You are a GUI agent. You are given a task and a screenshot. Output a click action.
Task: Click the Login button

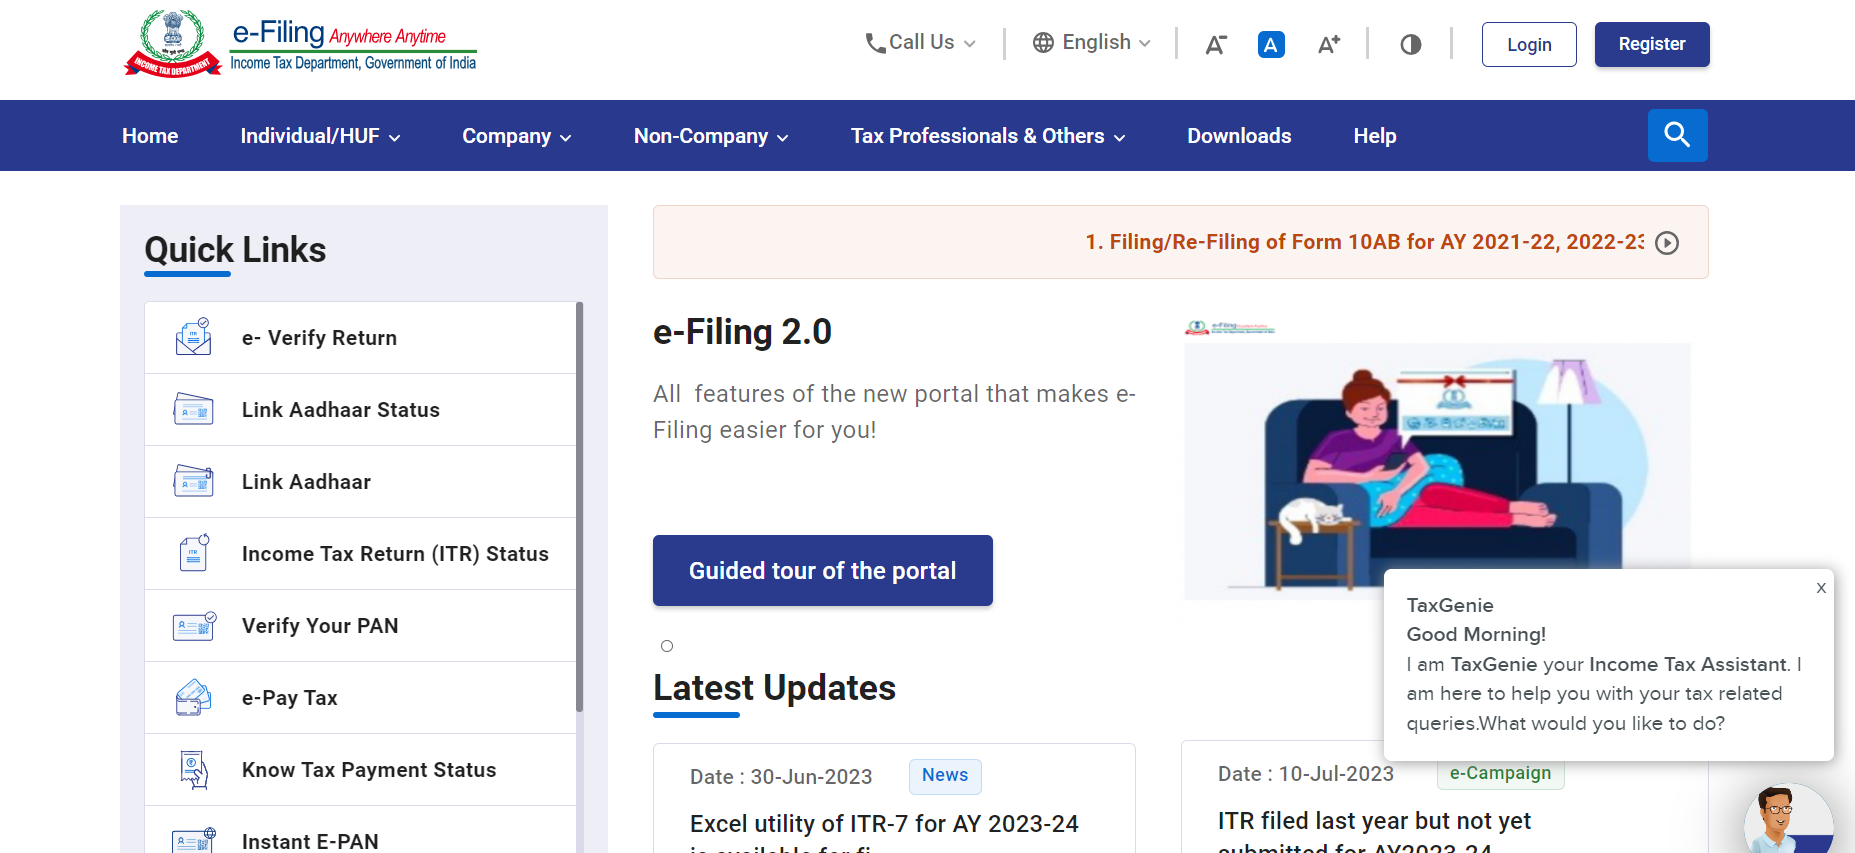pyautogui.click(x=1529, y=44)
